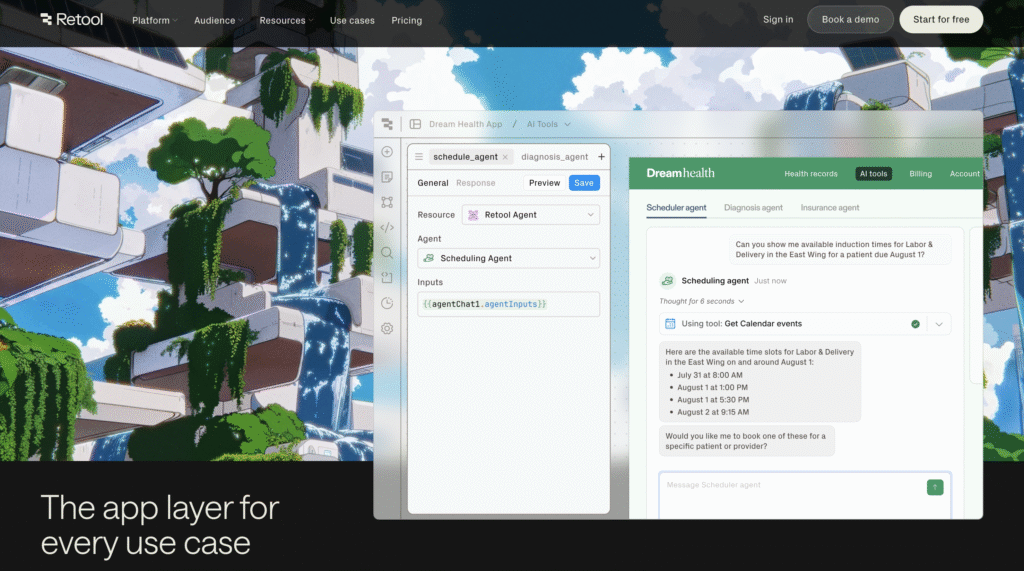Open the Resource dropdown showing Retool Agent
The height and width of the screenshot is (571, 1024).
coord(530,214)
